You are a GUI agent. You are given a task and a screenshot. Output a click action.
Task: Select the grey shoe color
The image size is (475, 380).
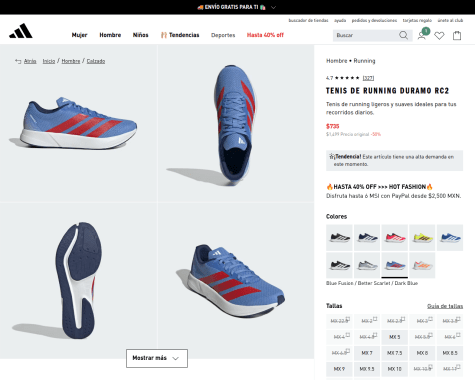click(367, 265)
